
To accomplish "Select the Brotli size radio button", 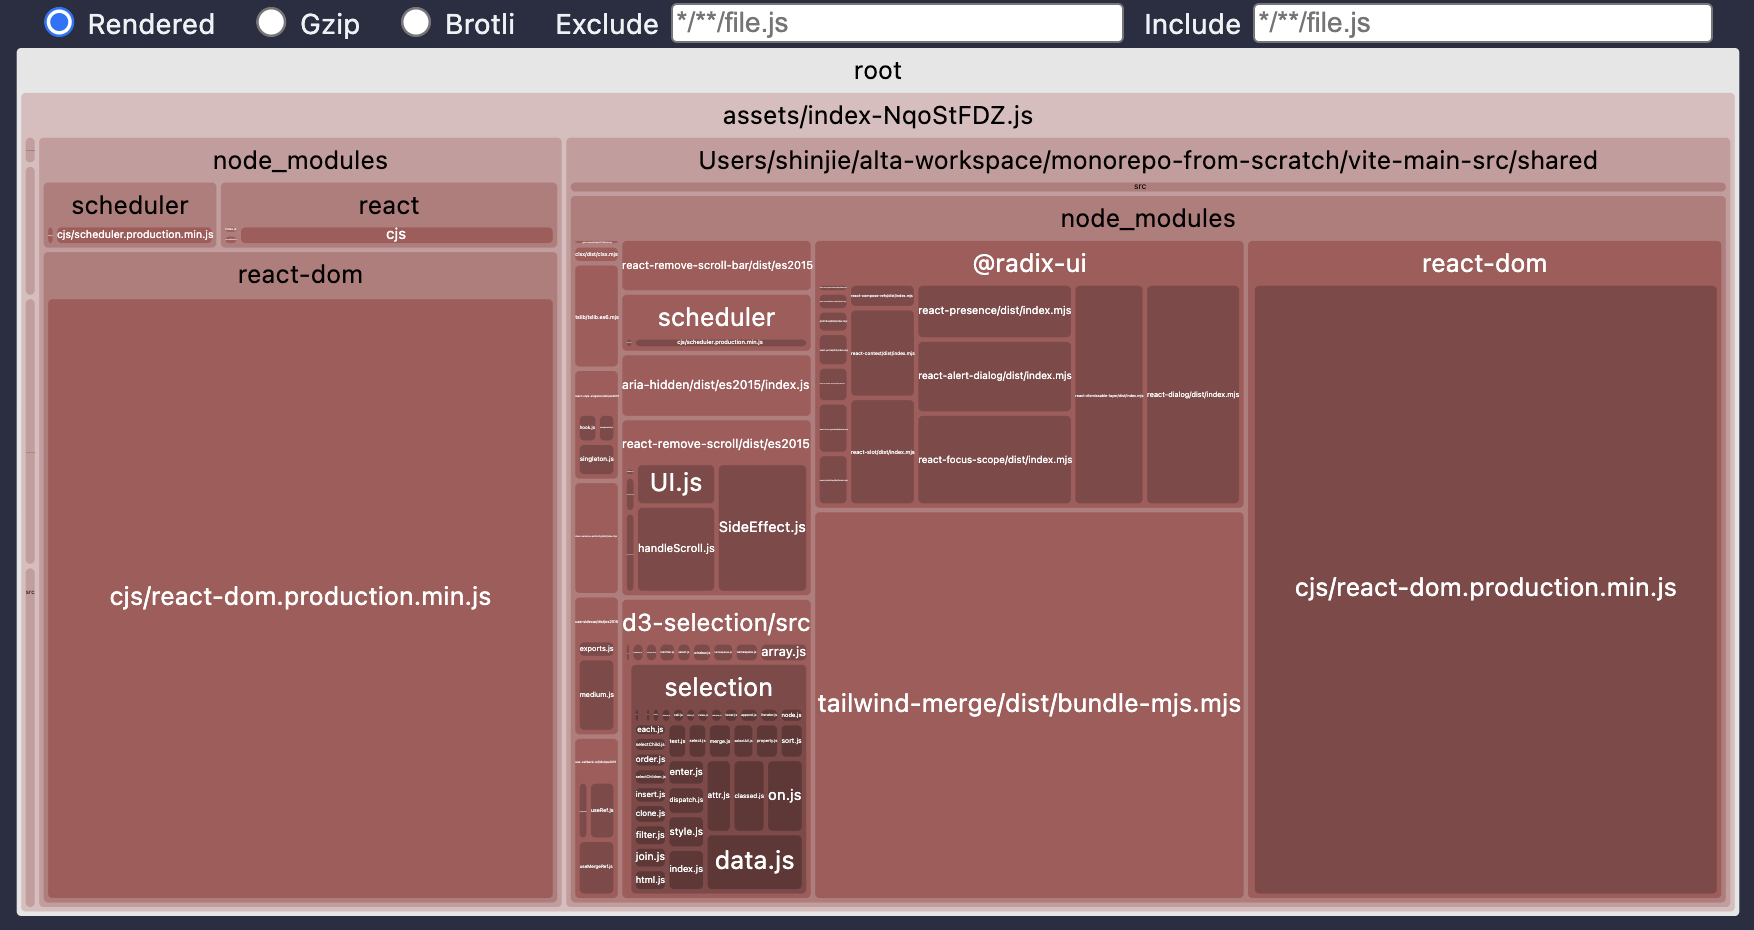I will coord(416,22).
